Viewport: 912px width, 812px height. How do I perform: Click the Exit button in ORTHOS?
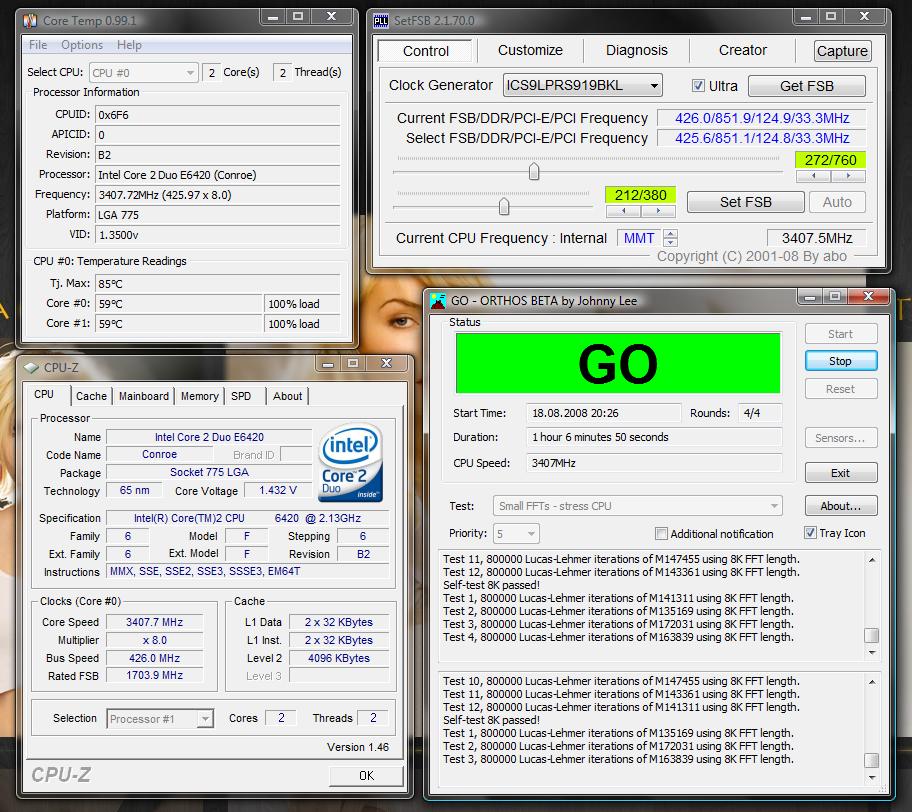coord(840,473)
